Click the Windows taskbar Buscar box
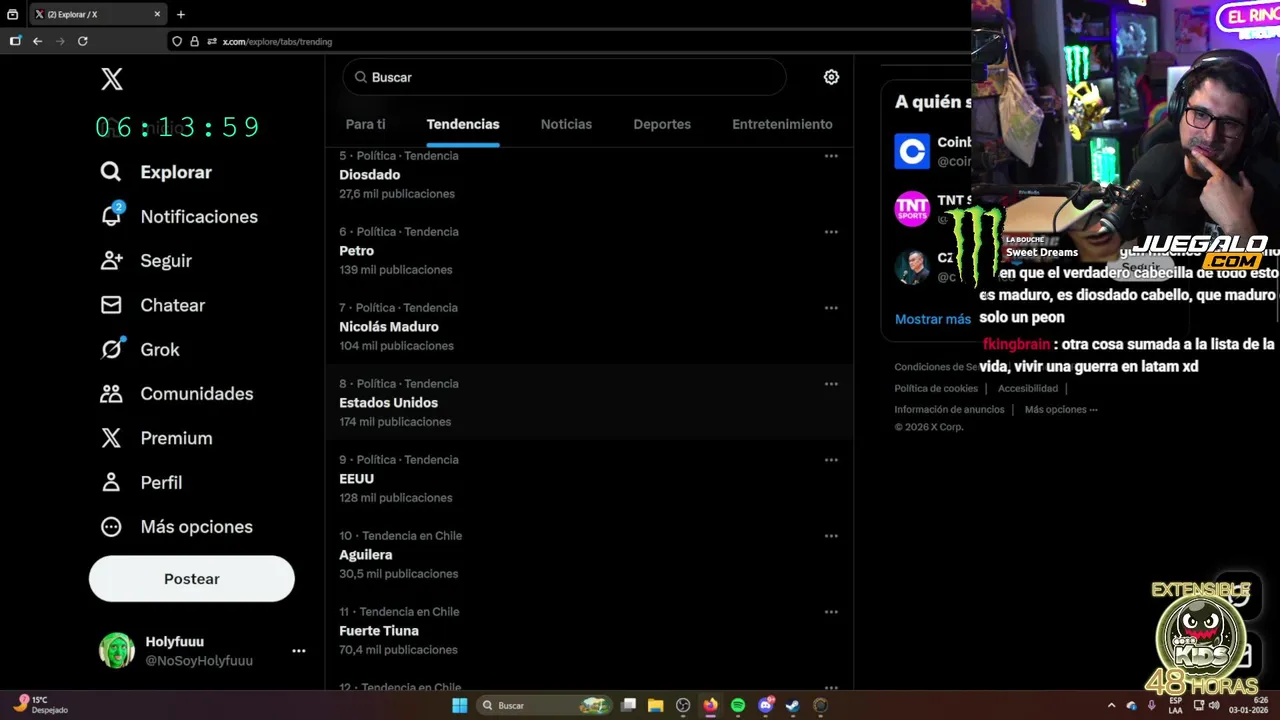The width and height of the screenshot is (1280, 720). click(543, 705)
